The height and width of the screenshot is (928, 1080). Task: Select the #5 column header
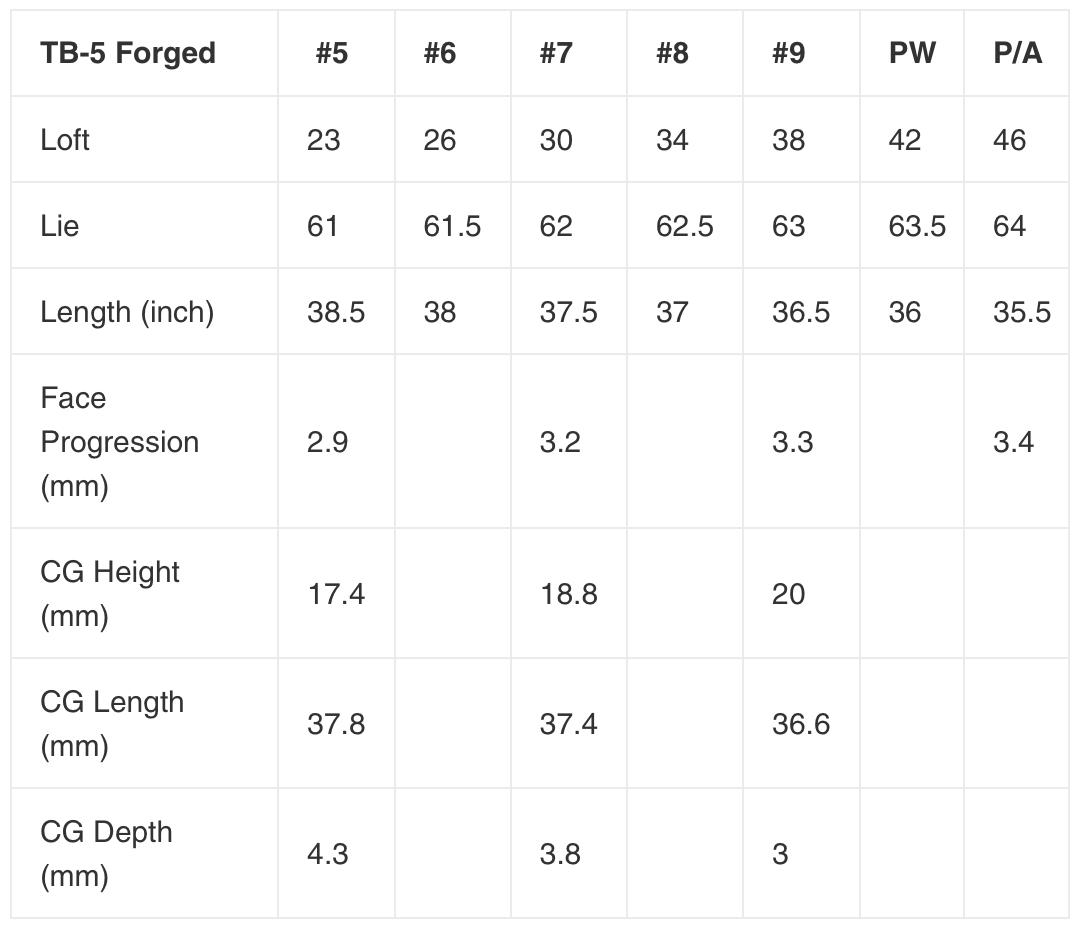(332, 53)
